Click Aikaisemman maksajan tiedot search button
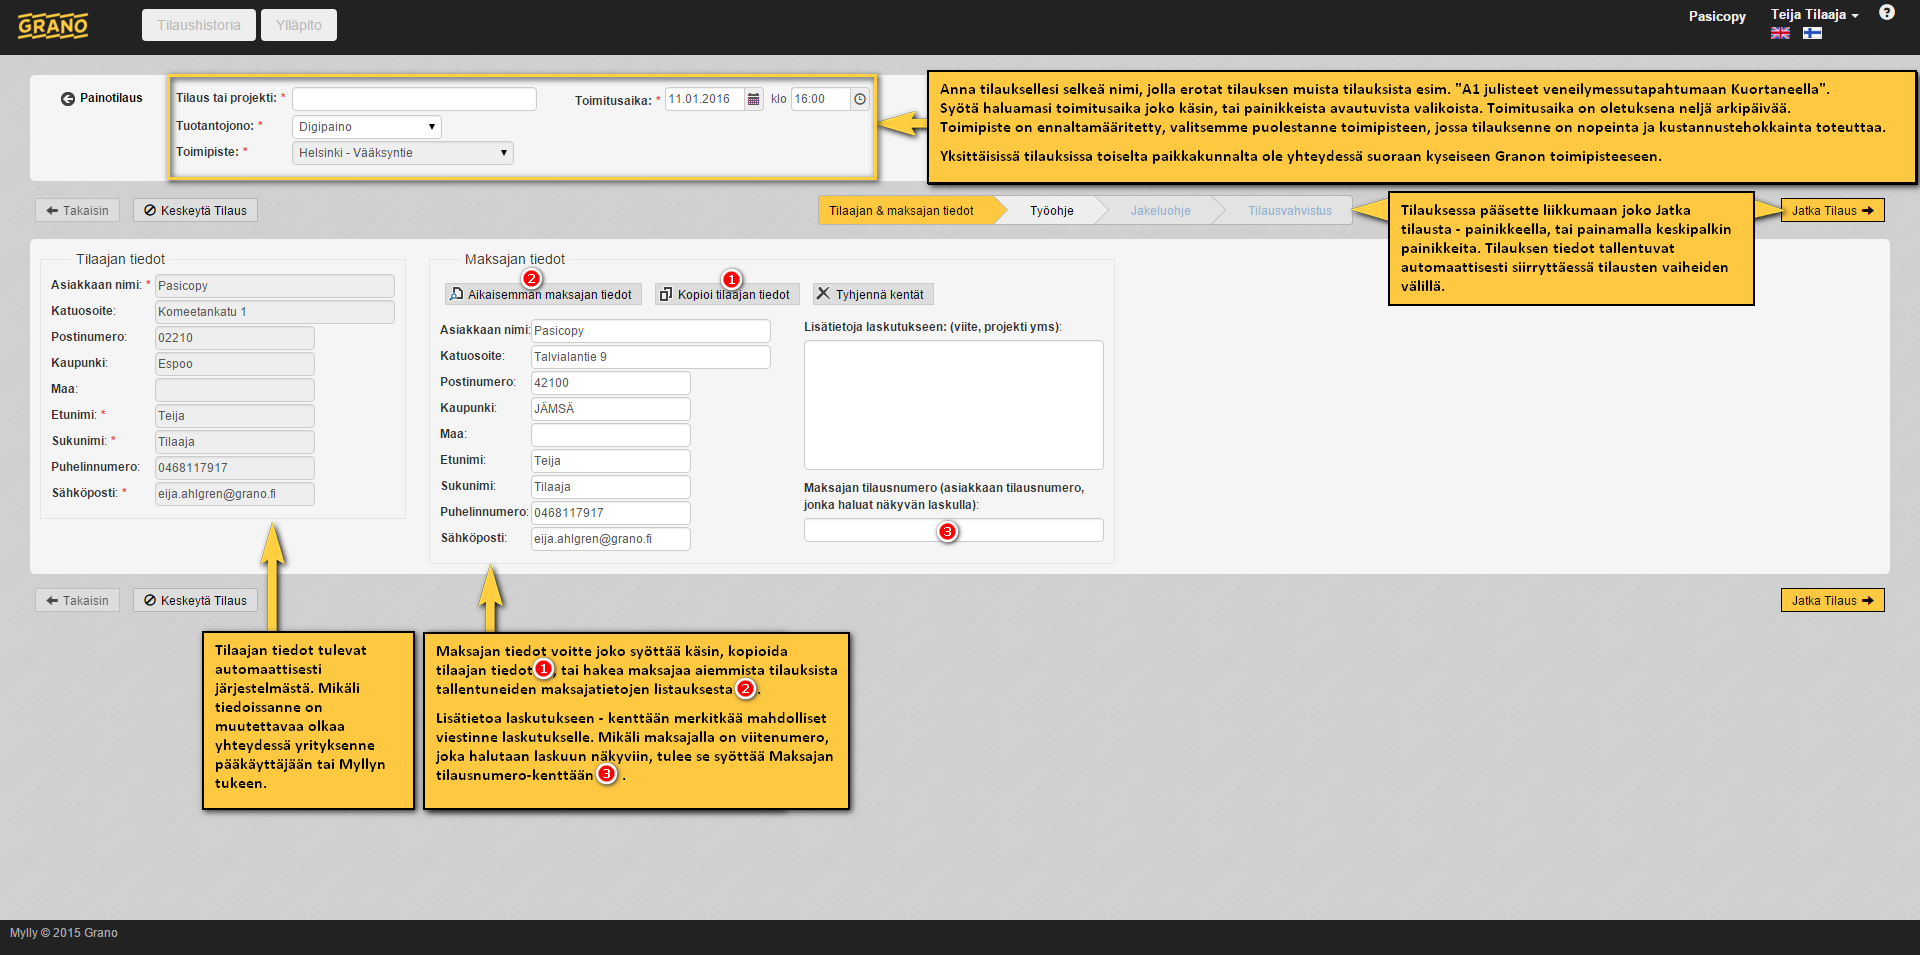 pyautogui.click(x=541, y=294)
